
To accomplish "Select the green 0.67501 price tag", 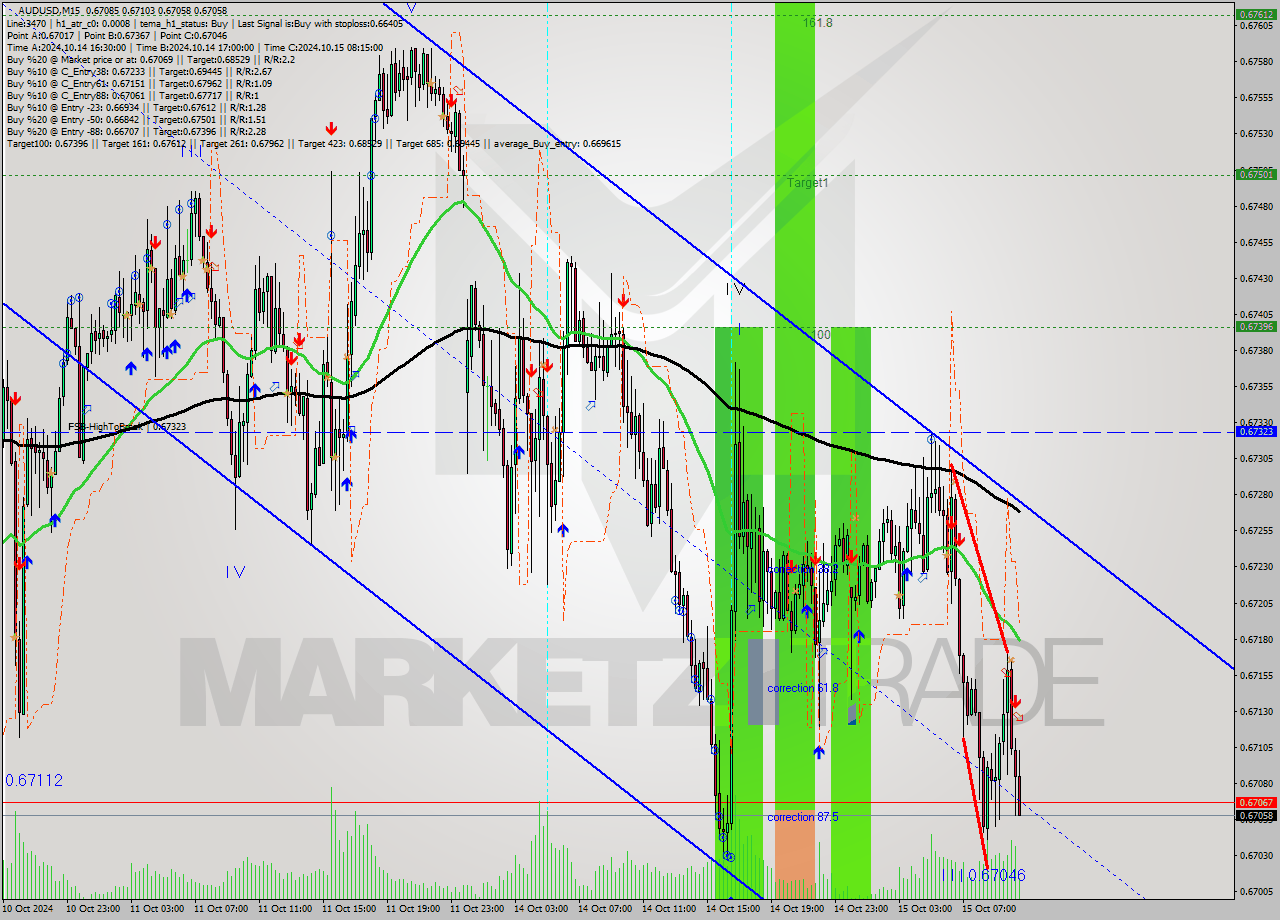I will 1256,174.
